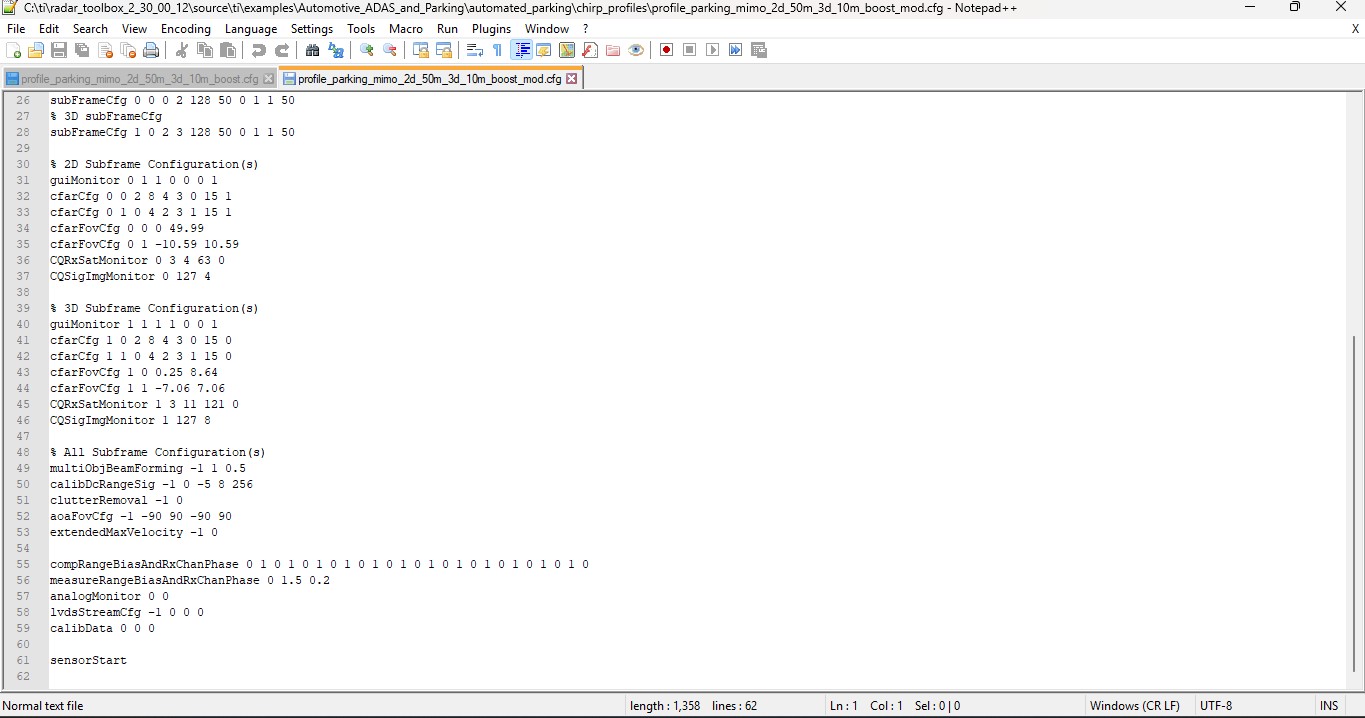Create a new document with New icon

(14, 50)
